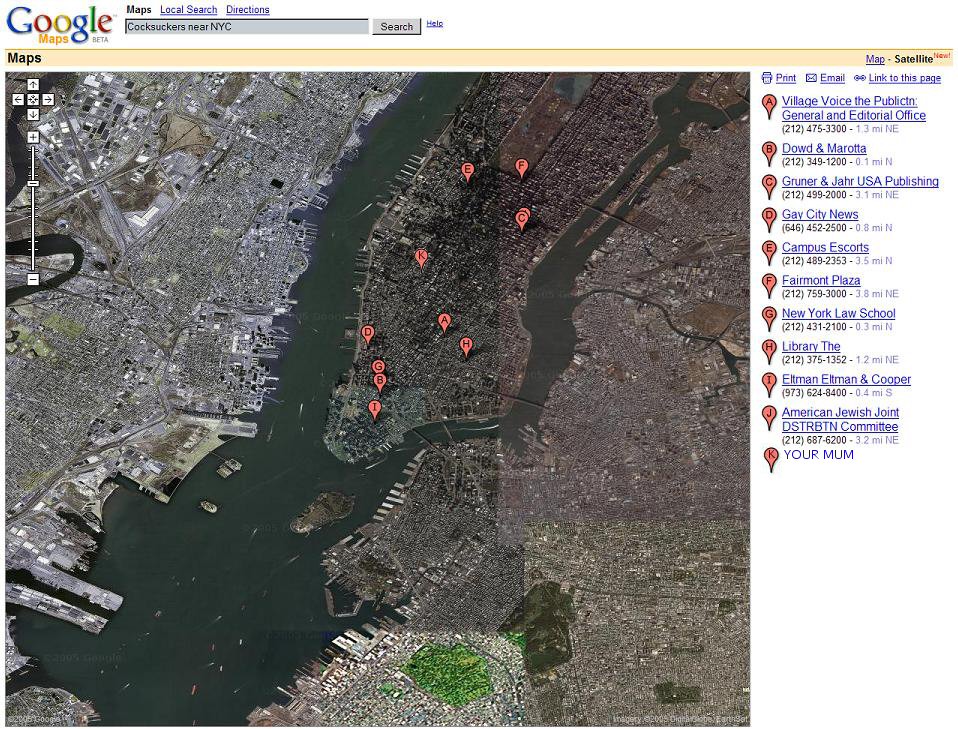This screenshot has width=958, height=729.
Task: Click map marker A on the map
Action: [444, 323]
